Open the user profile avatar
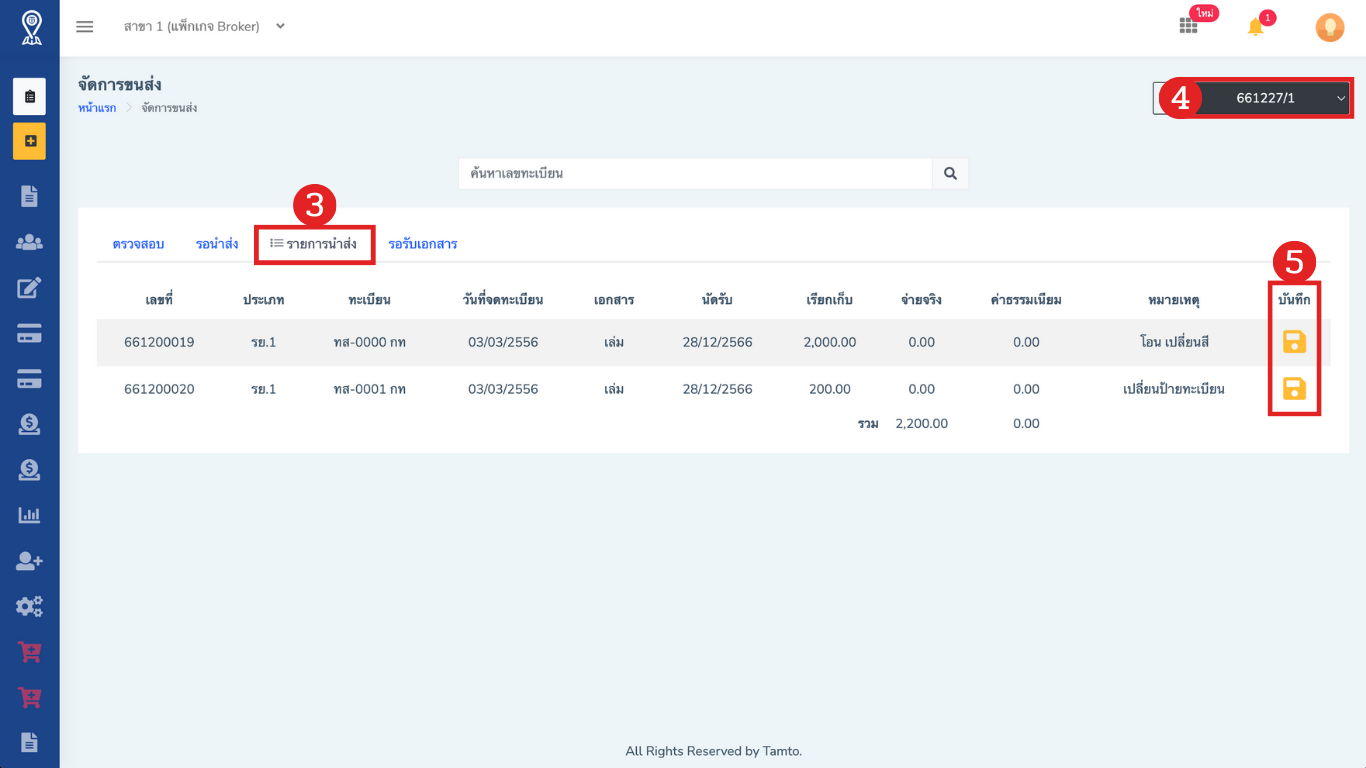The width and height of the screenshot is (1366, 768). [x=1329, y=27]
